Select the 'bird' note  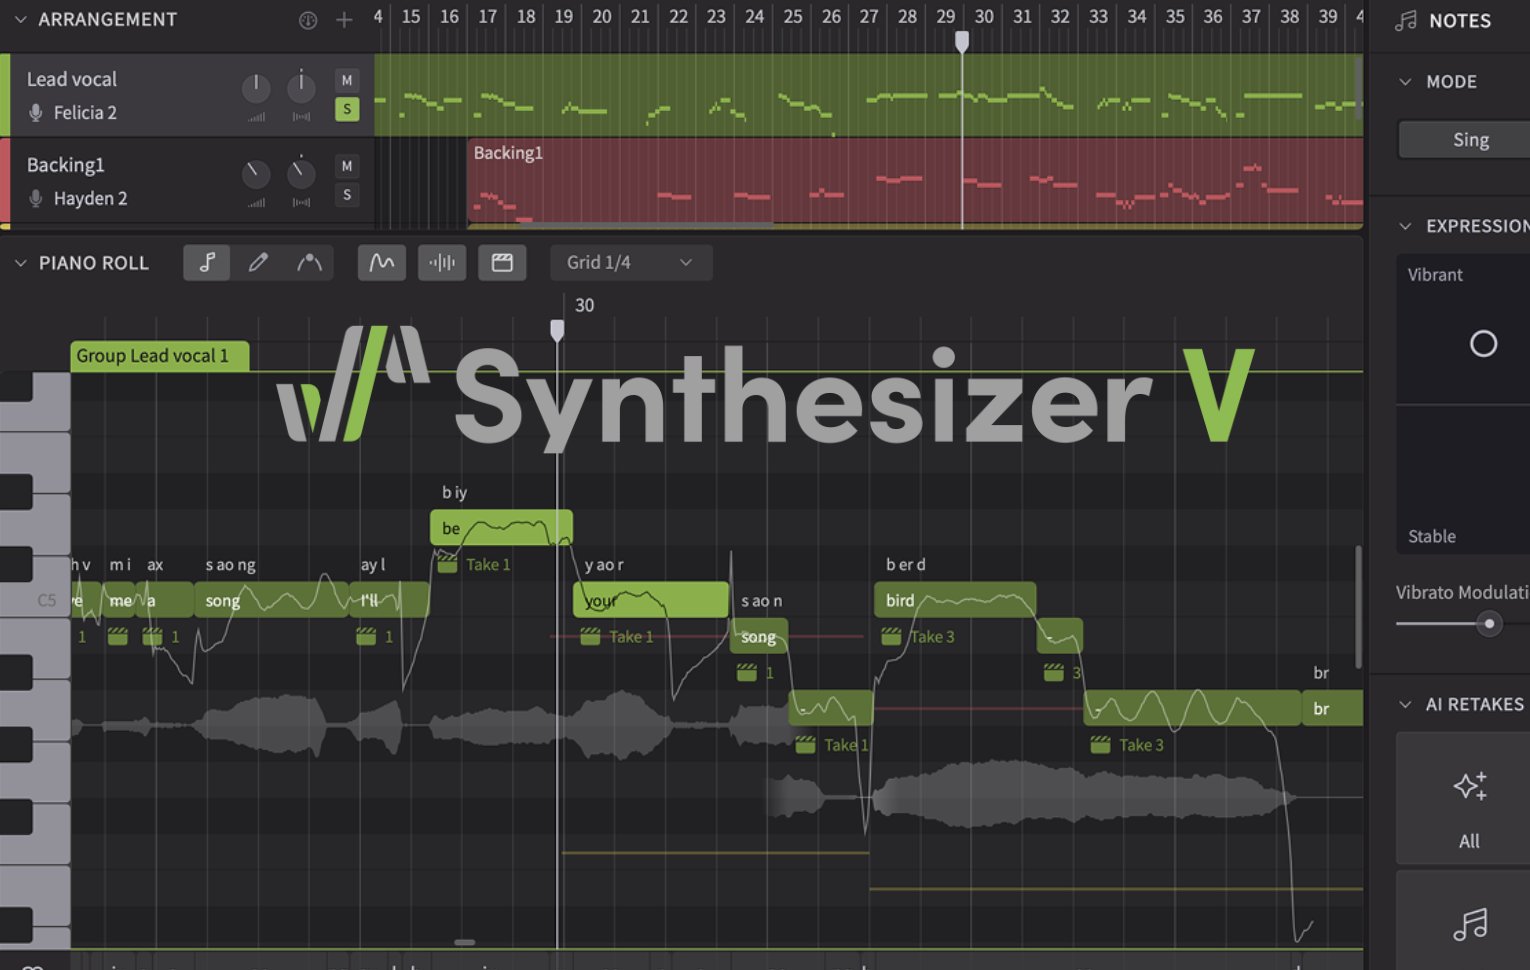click(955, 600)
